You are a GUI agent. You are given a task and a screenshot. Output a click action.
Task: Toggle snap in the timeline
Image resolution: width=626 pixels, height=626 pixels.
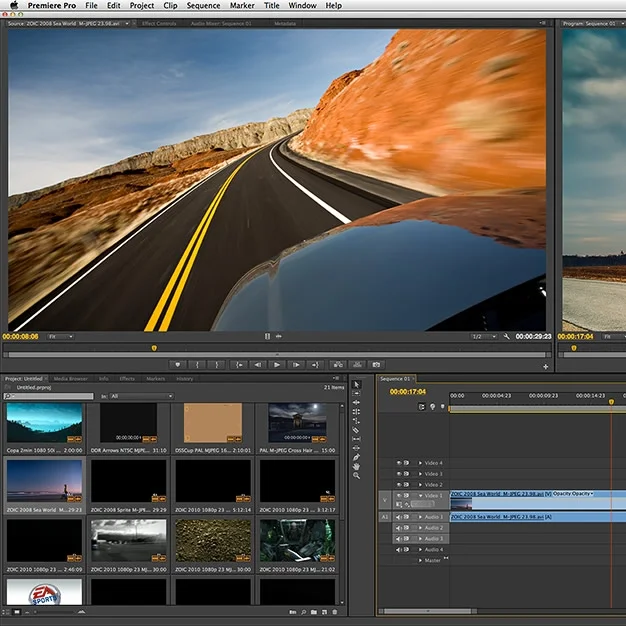422,406
